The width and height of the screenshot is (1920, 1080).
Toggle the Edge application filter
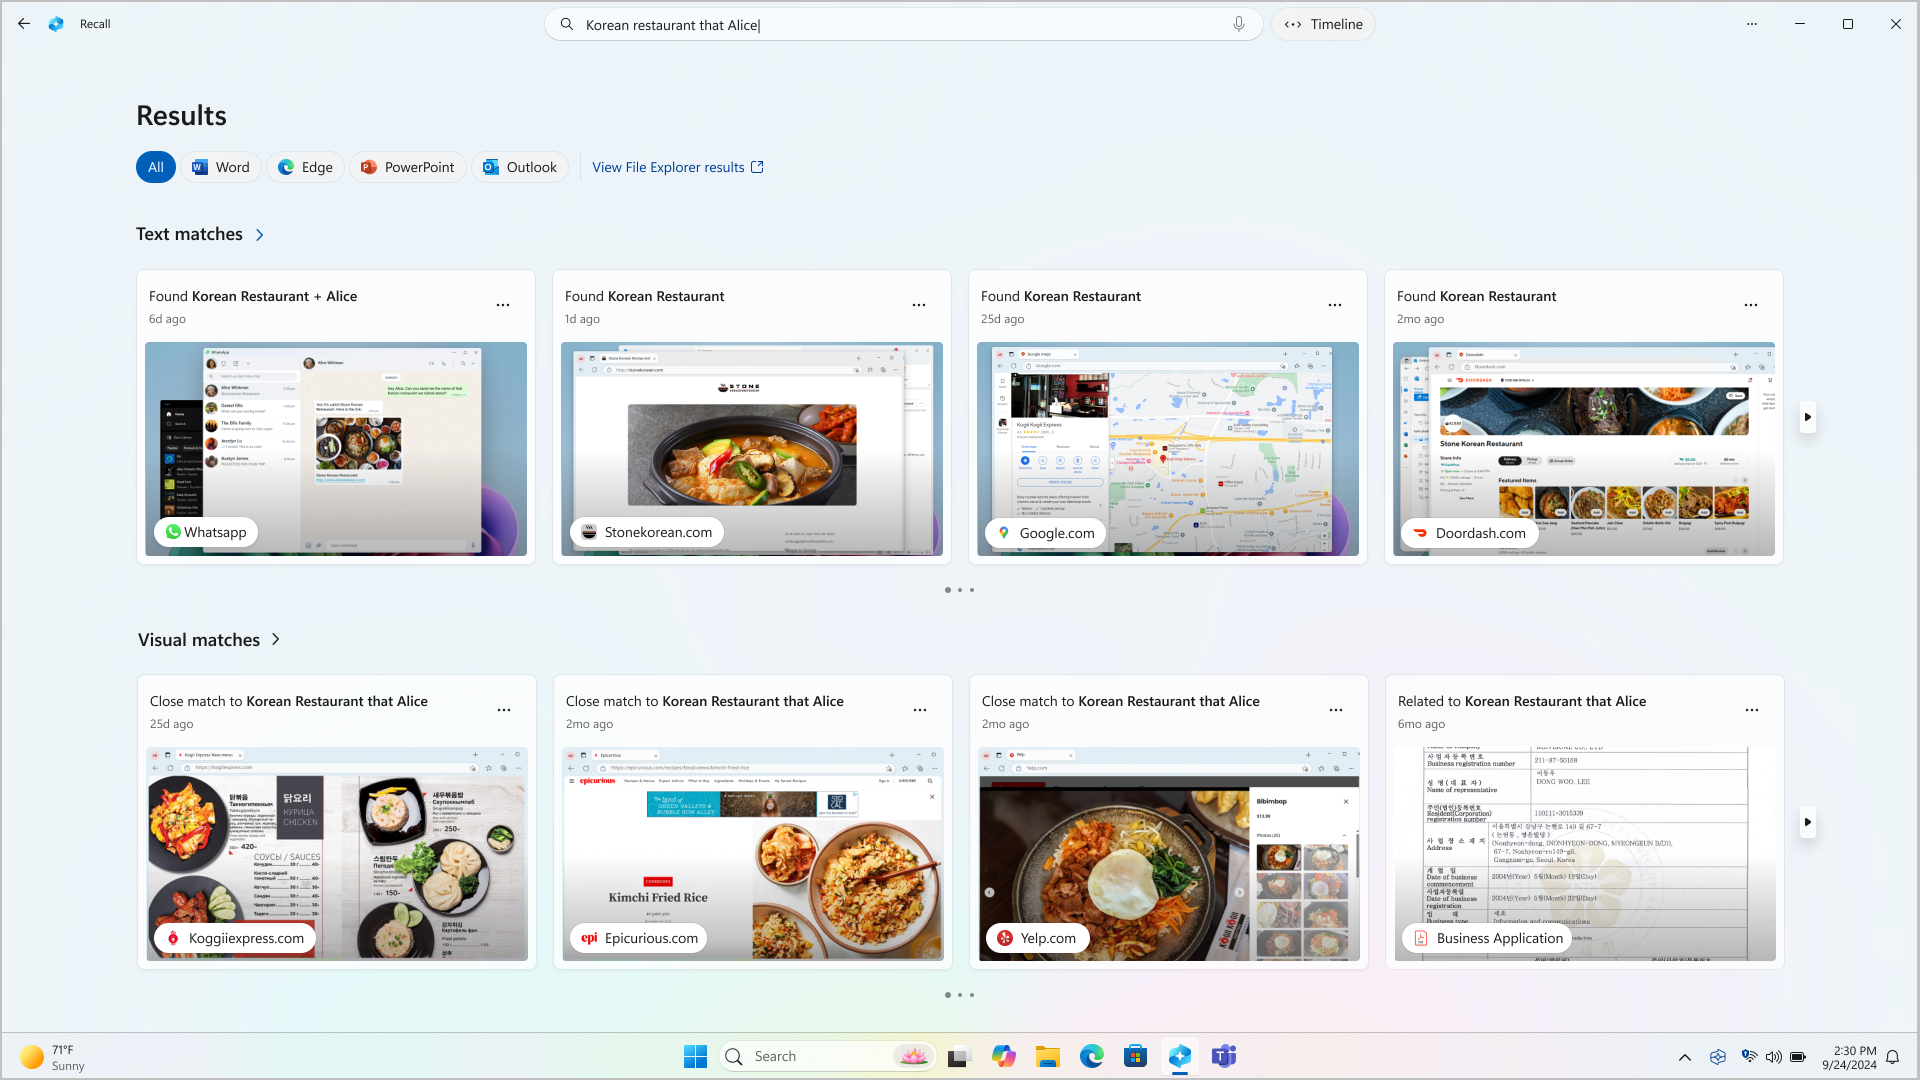[305, 166]
